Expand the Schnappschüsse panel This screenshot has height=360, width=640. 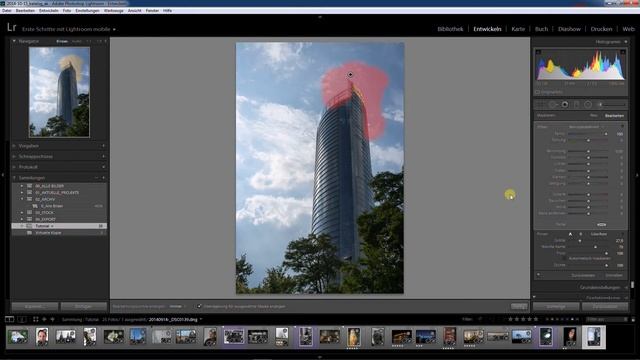pyautogui.click(x=14, y=156)
